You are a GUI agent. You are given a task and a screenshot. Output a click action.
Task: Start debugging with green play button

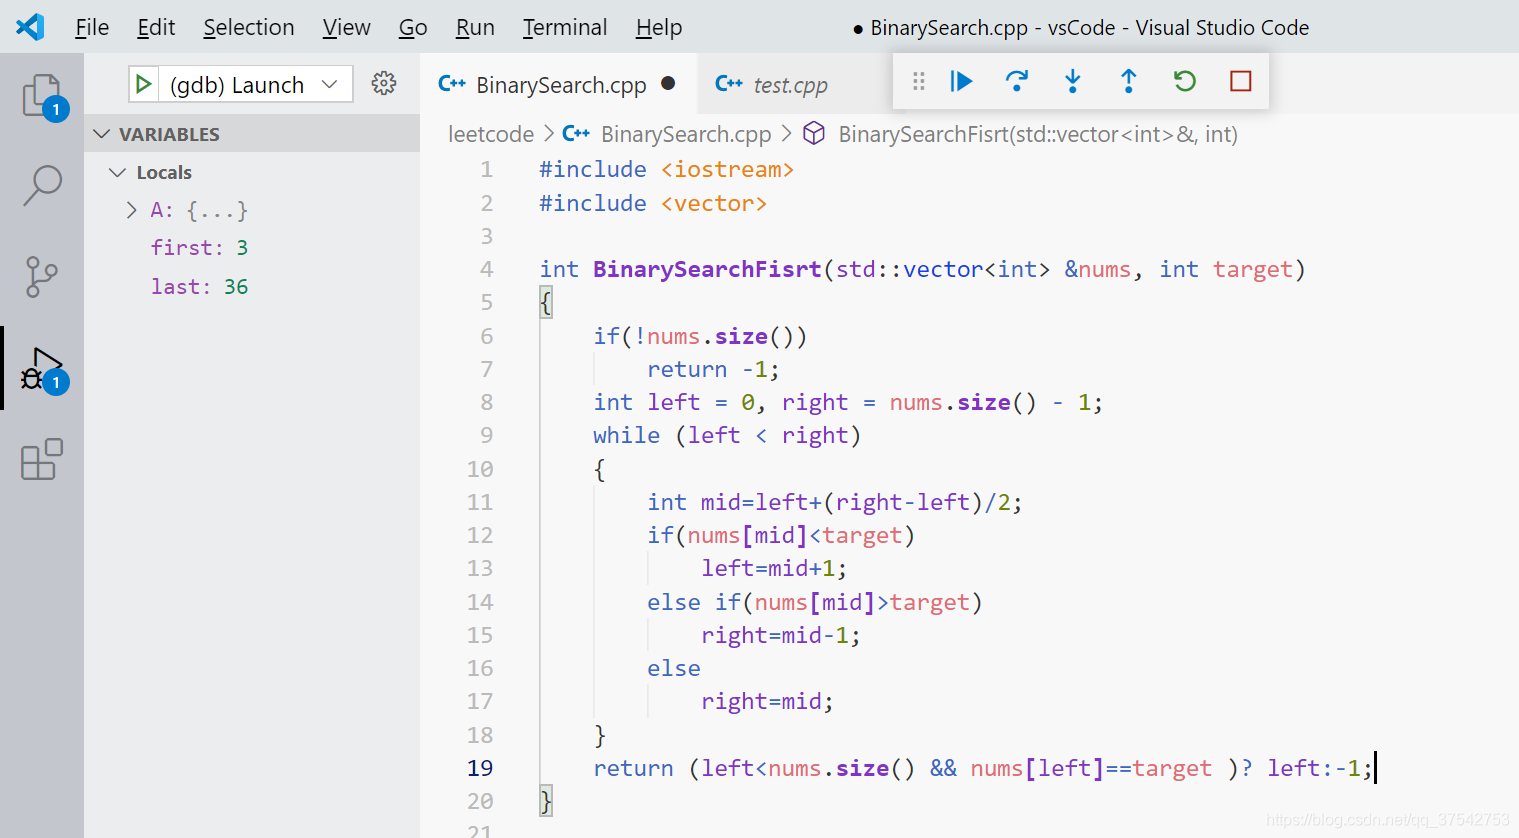pos(143,84)
